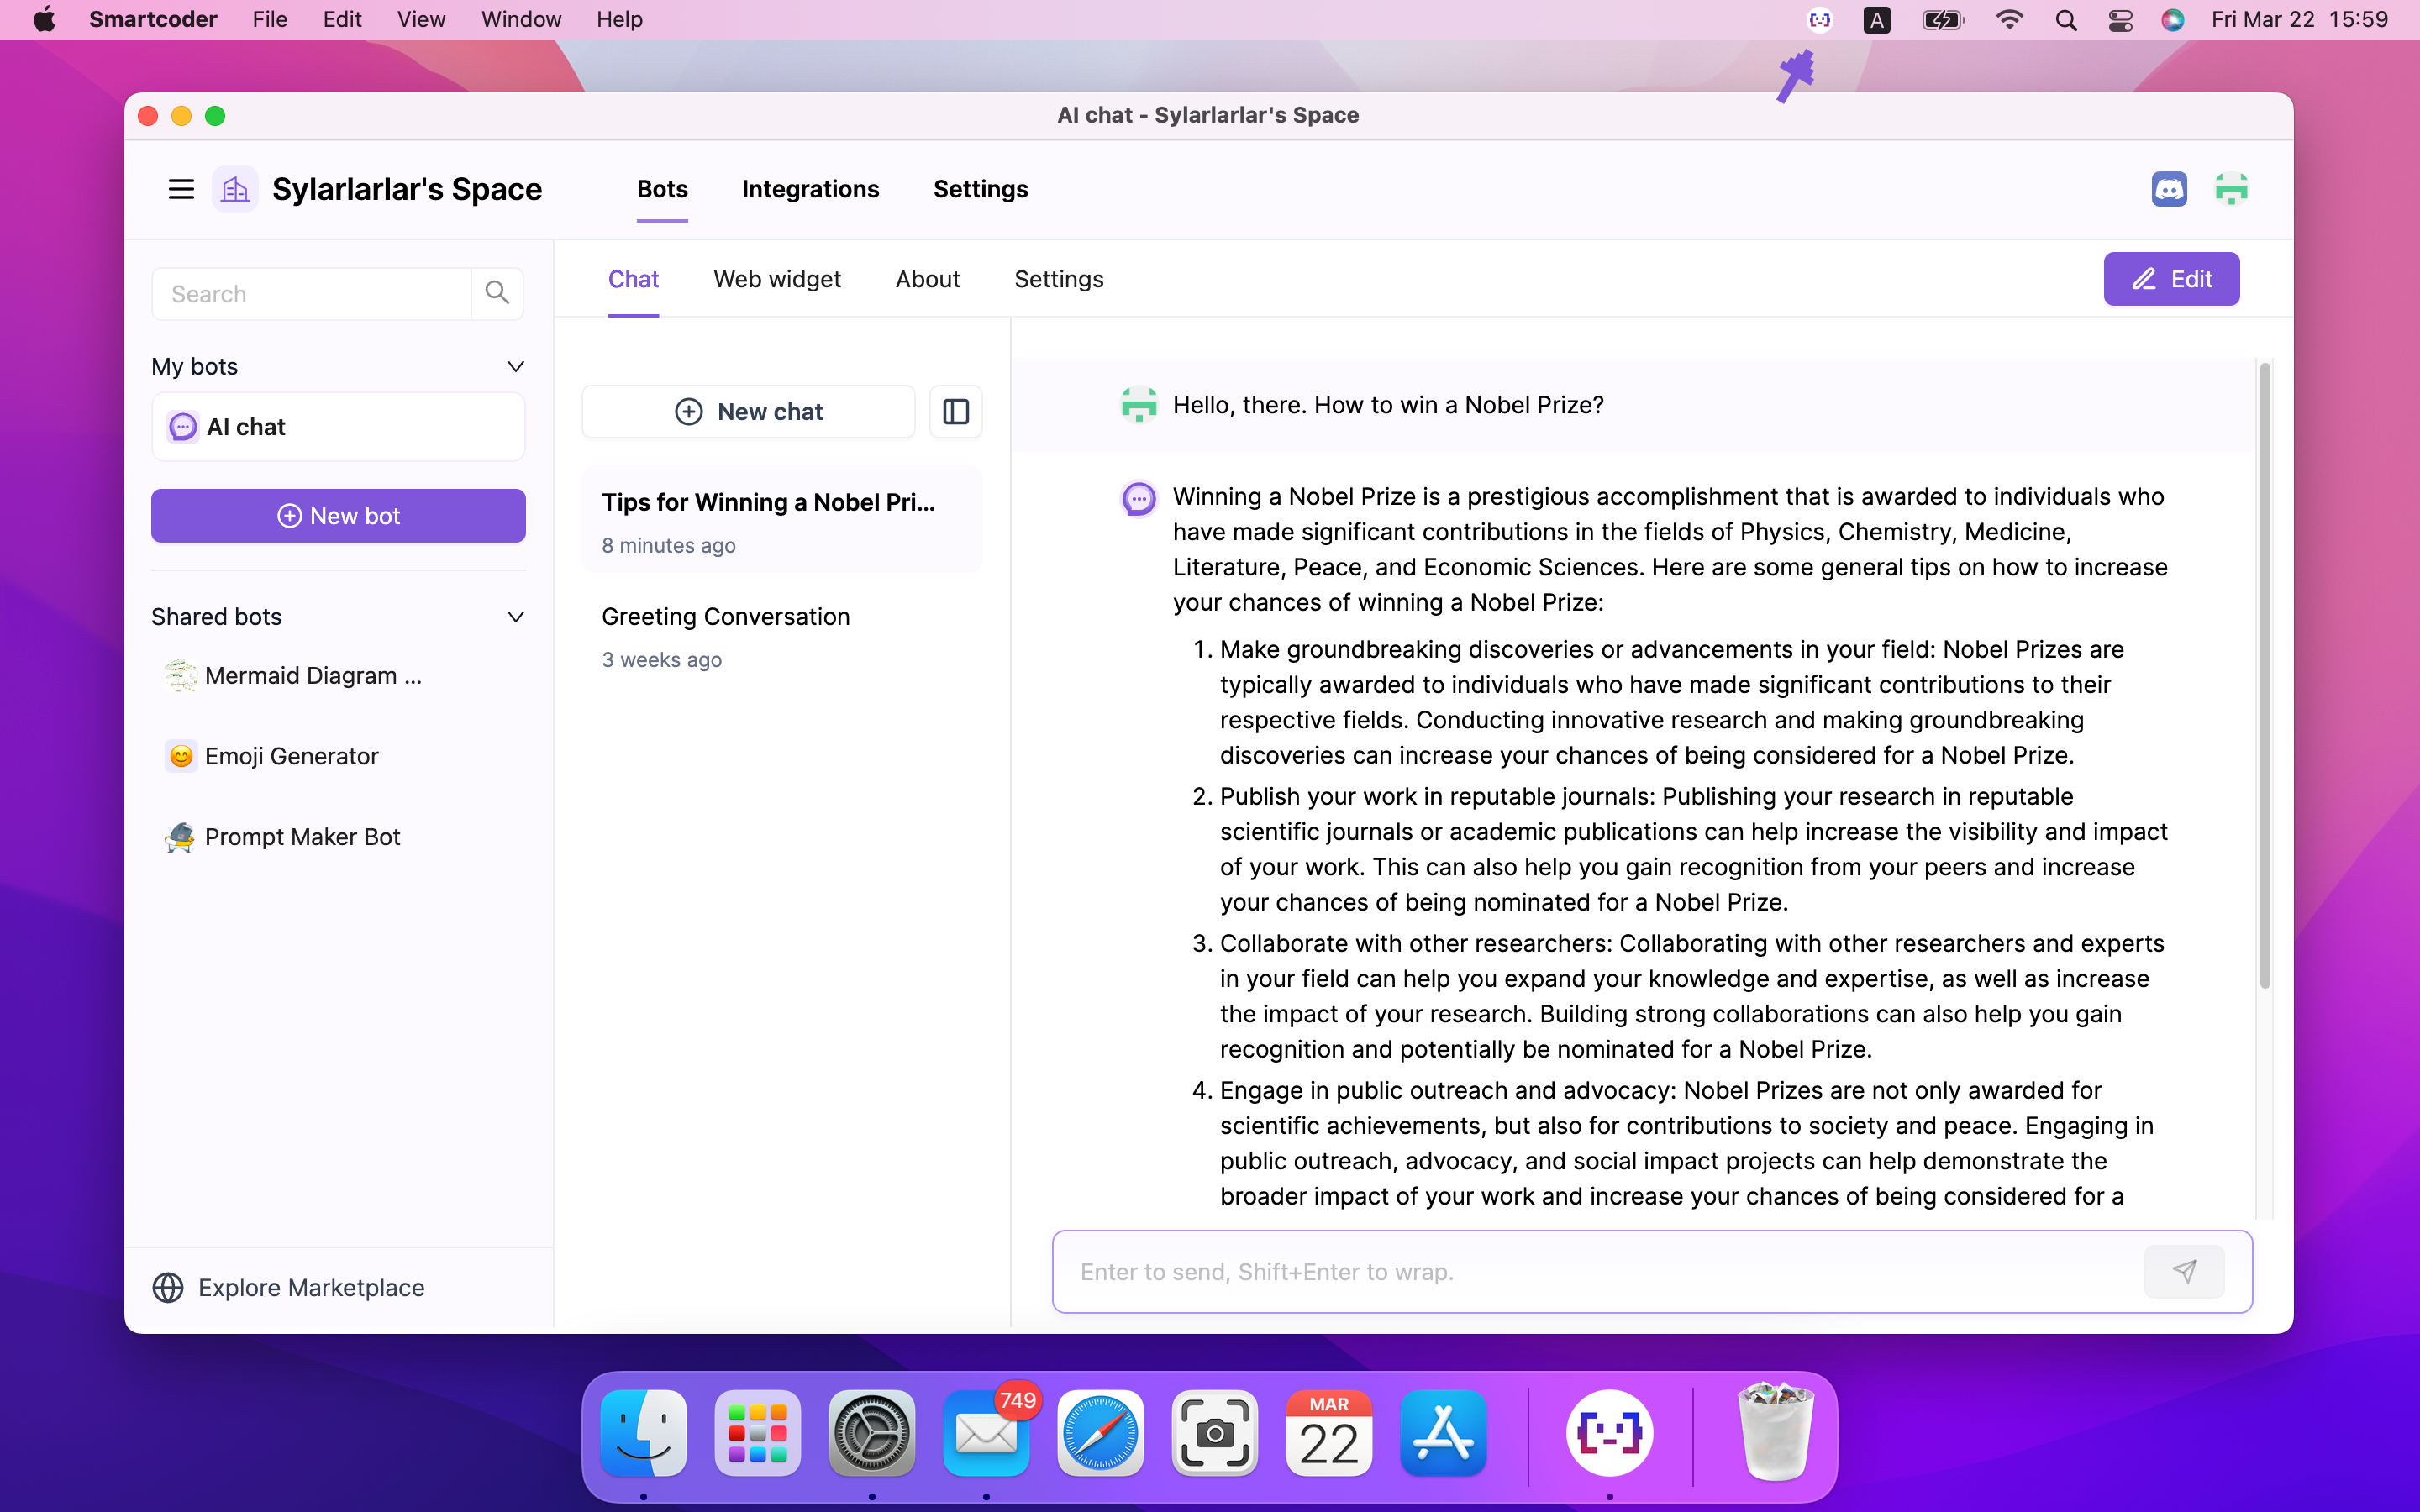The width and height of the screenshot is (2420, 1512).
Task: Open the bot Settings sub-tab
Action: [x=1059, y=279]
